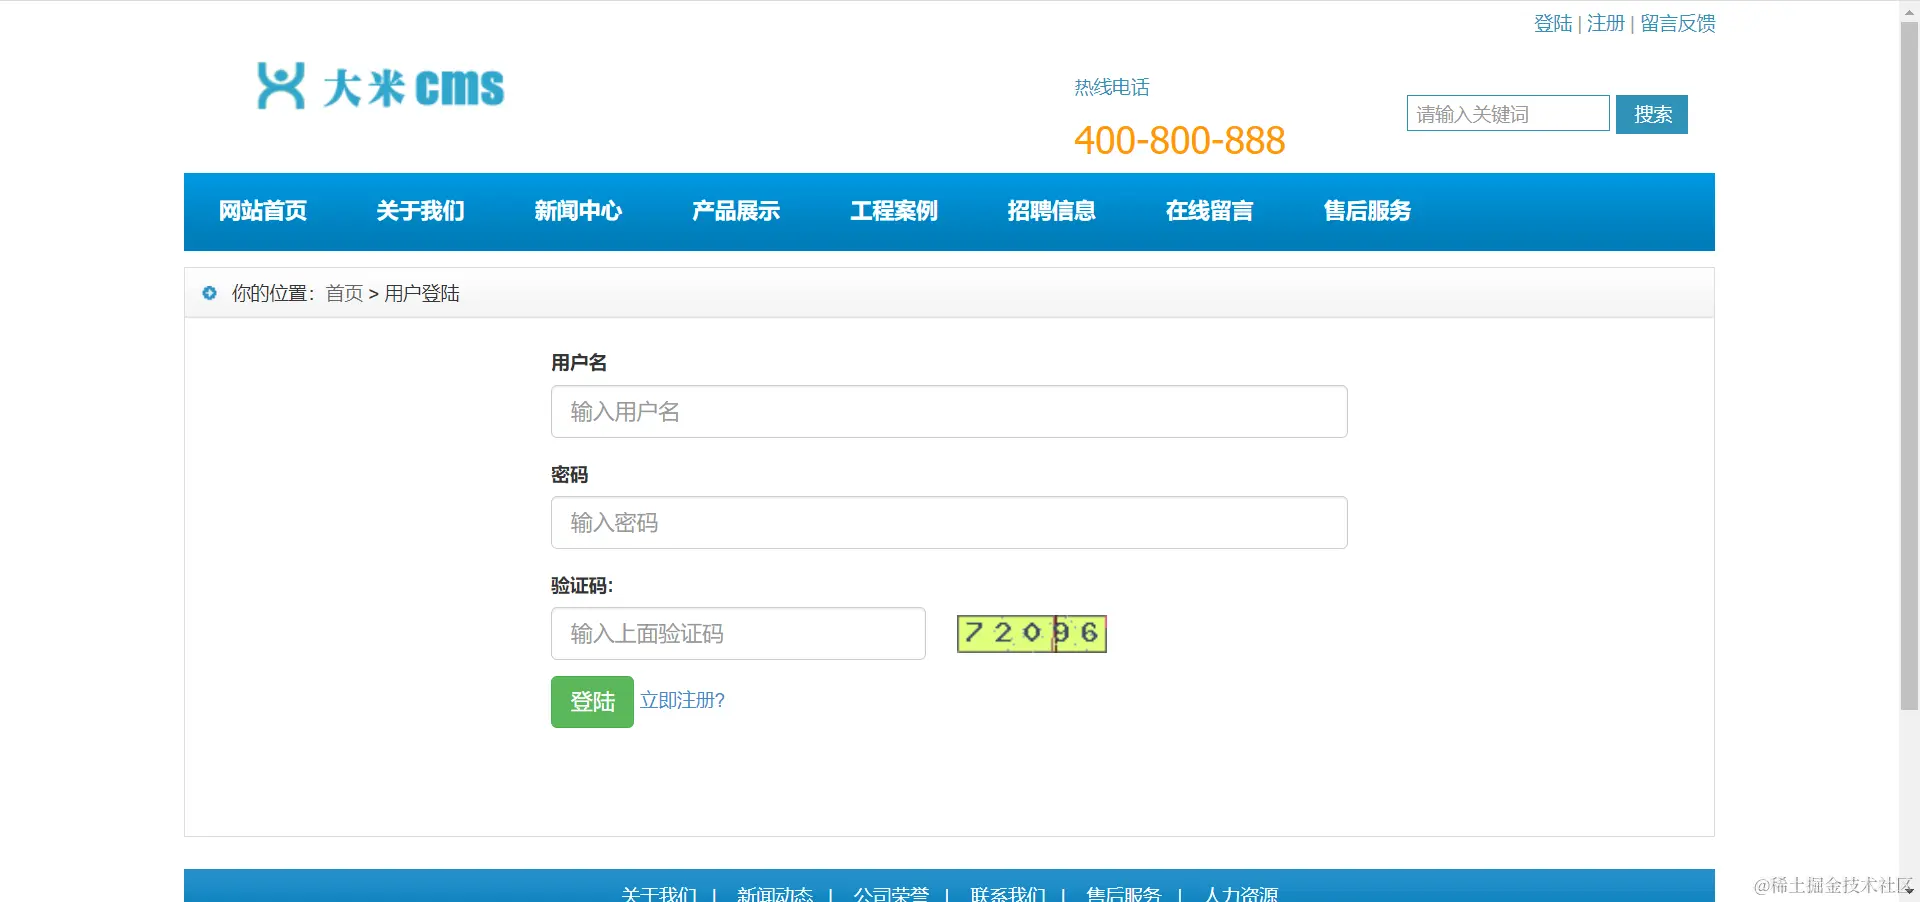The image size is (1920, 902).
Task: Open footer 关于我们 link
Action: click(x=659, y=893)
